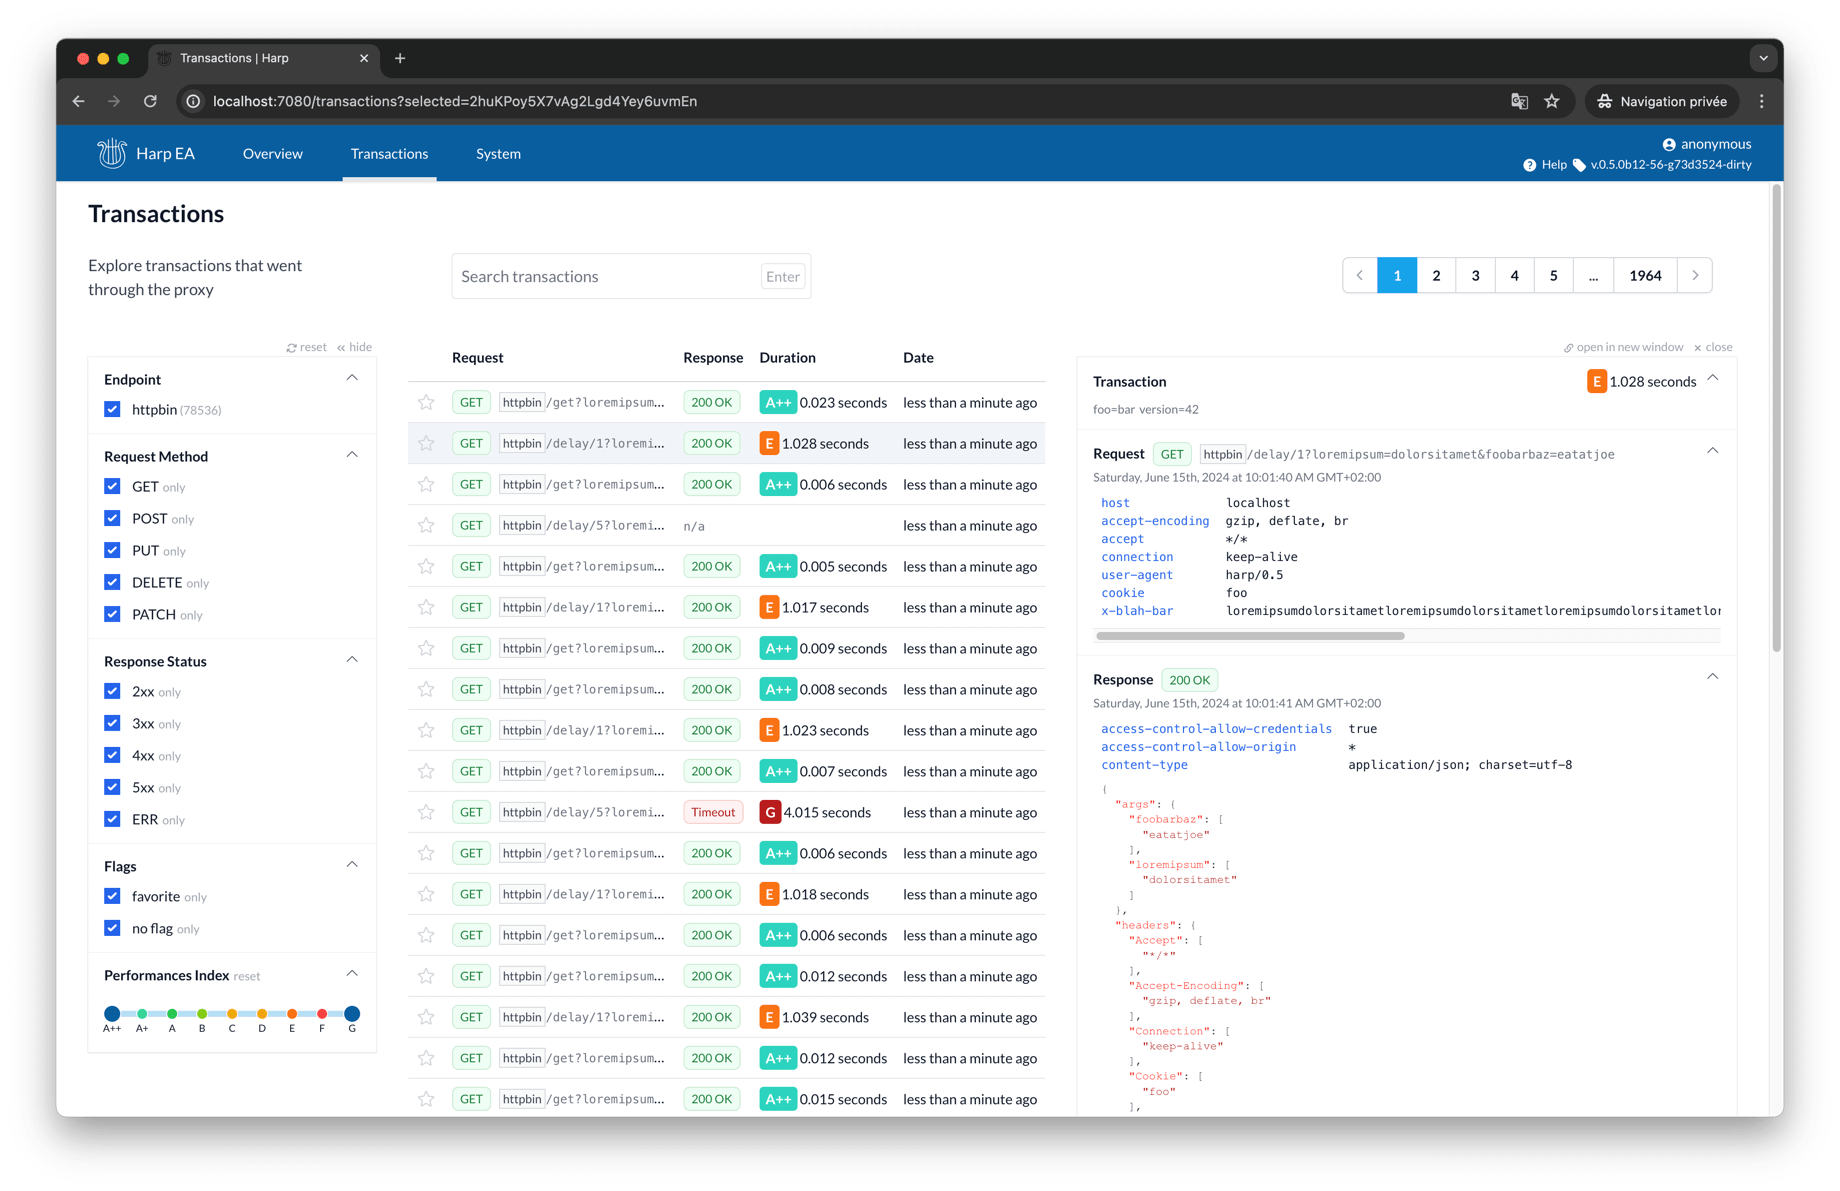Show only PUT requests
This screenshot has width=1840, height=1191.
(x=174, y=551)
